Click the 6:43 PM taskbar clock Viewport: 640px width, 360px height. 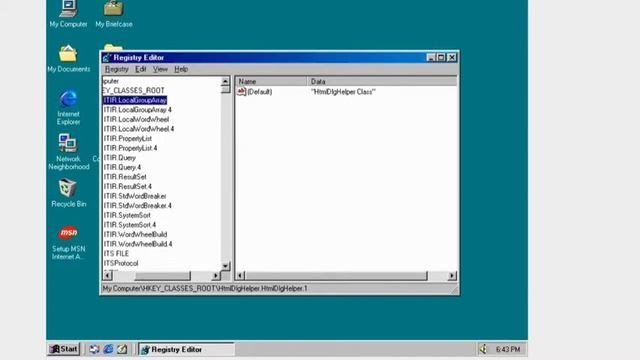pos(508,349)
